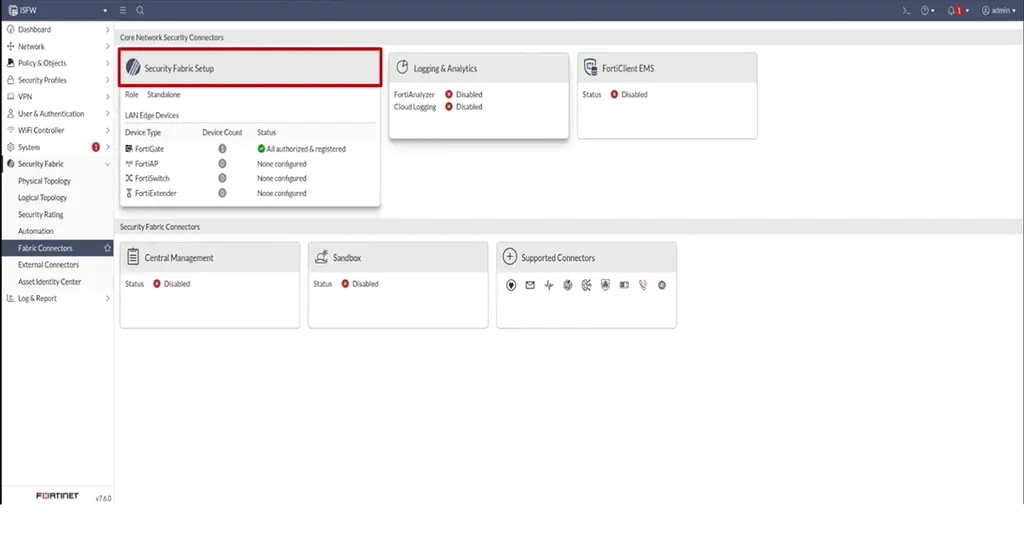Click the FortiExtender device count badge
The height and width of the screenshot is (546, 1024).
222,193
